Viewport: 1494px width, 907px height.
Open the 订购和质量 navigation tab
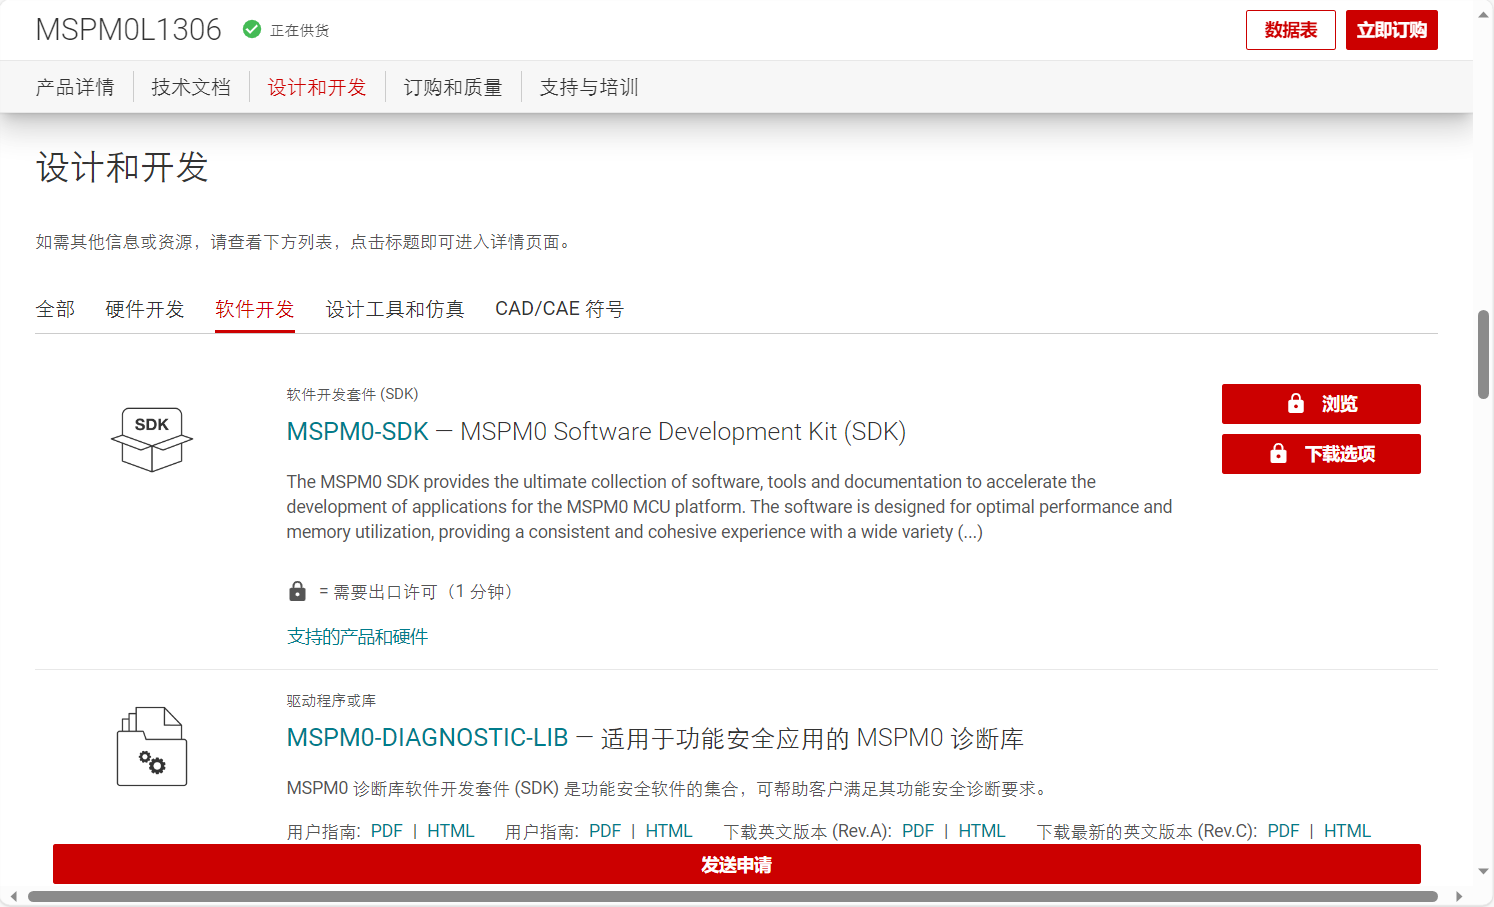pos(453,88)
